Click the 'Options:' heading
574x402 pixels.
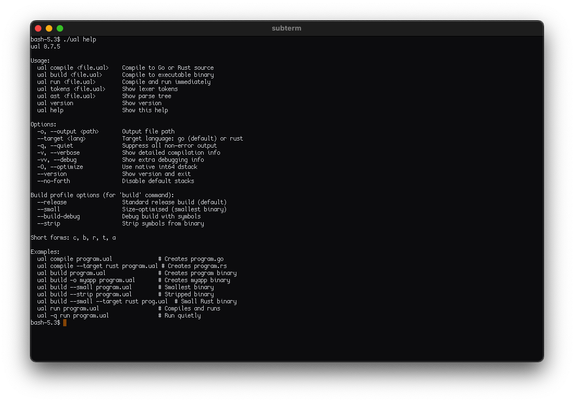44,124
